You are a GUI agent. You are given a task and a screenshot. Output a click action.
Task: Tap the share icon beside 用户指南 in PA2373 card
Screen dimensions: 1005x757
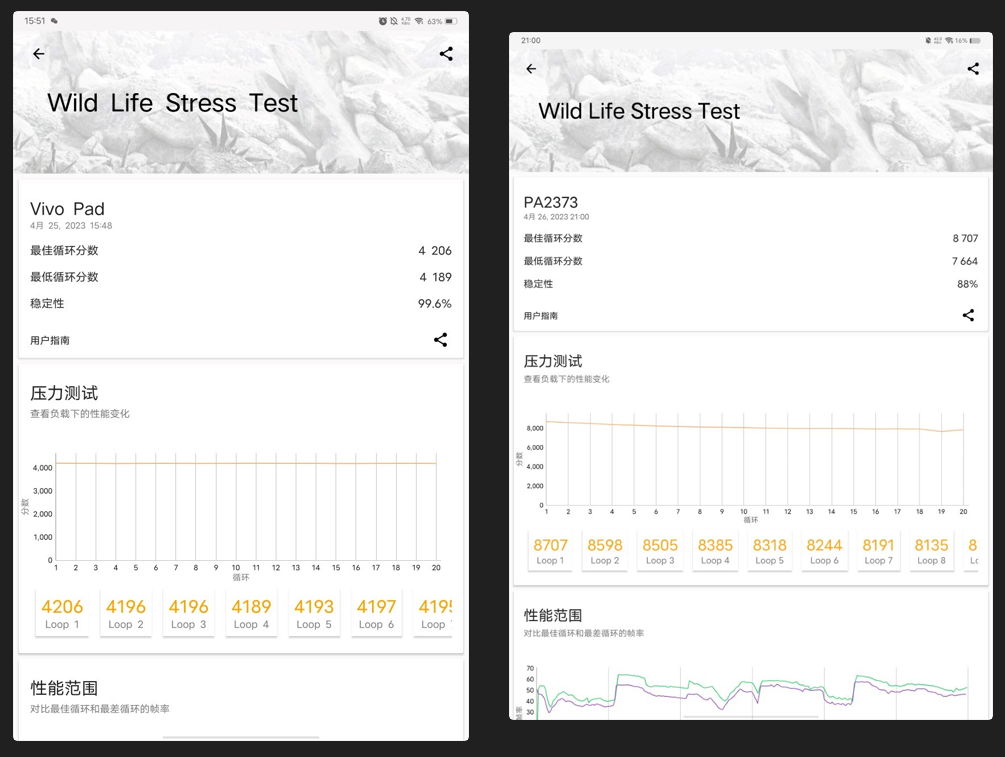968,315
